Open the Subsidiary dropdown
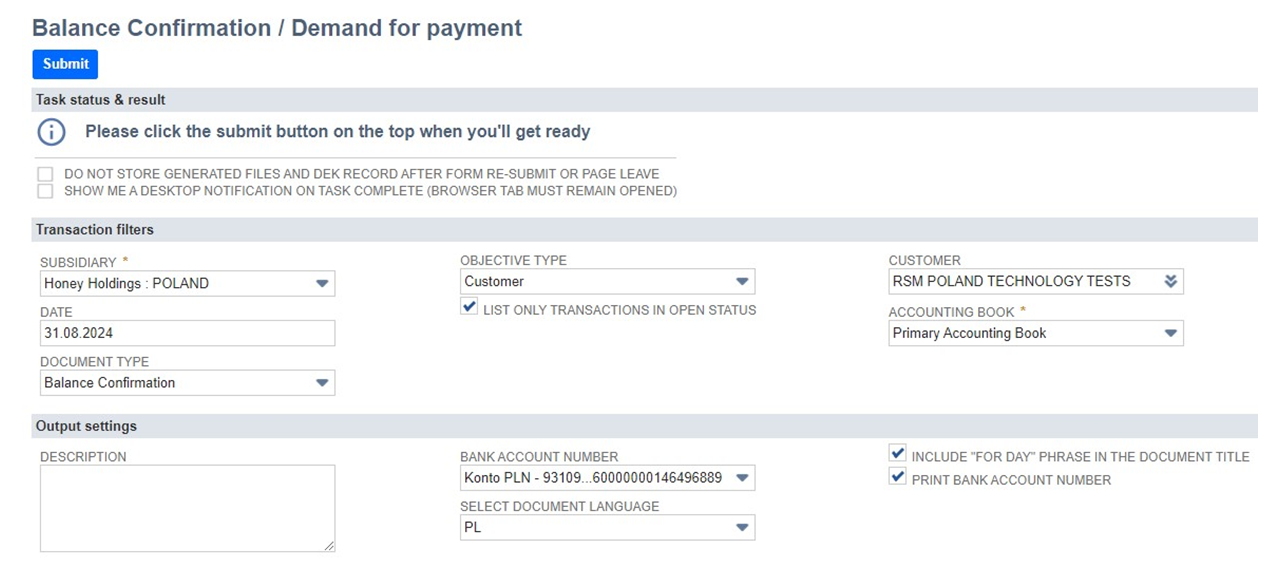The width and height of the screenshot is (1280, 567). 321,284
